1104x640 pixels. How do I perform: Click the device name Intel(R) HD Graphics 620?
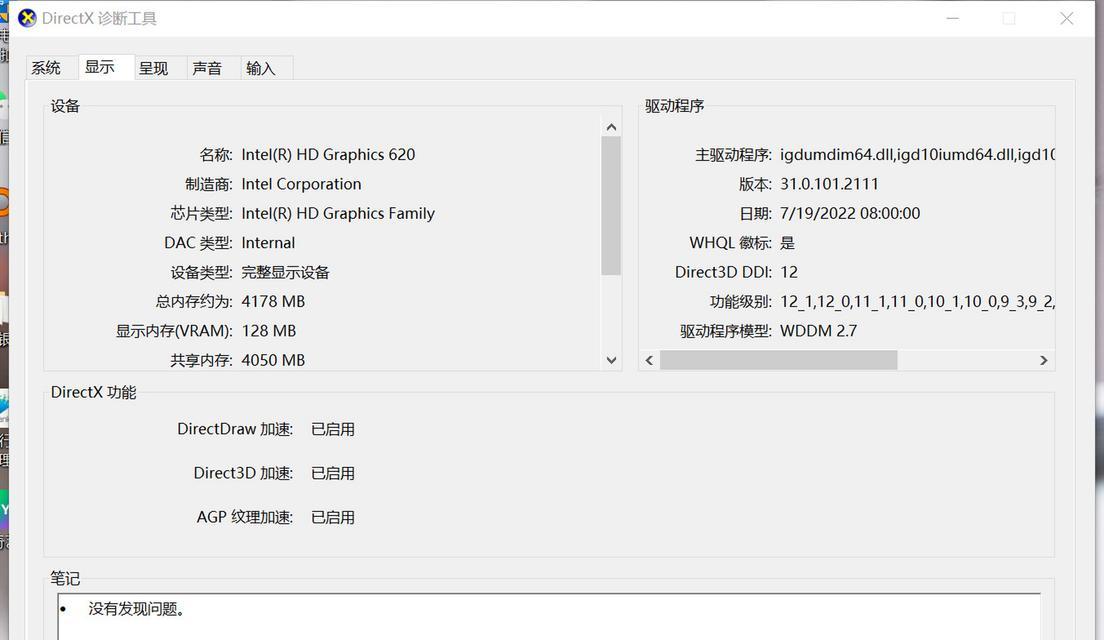pos(328,155)
